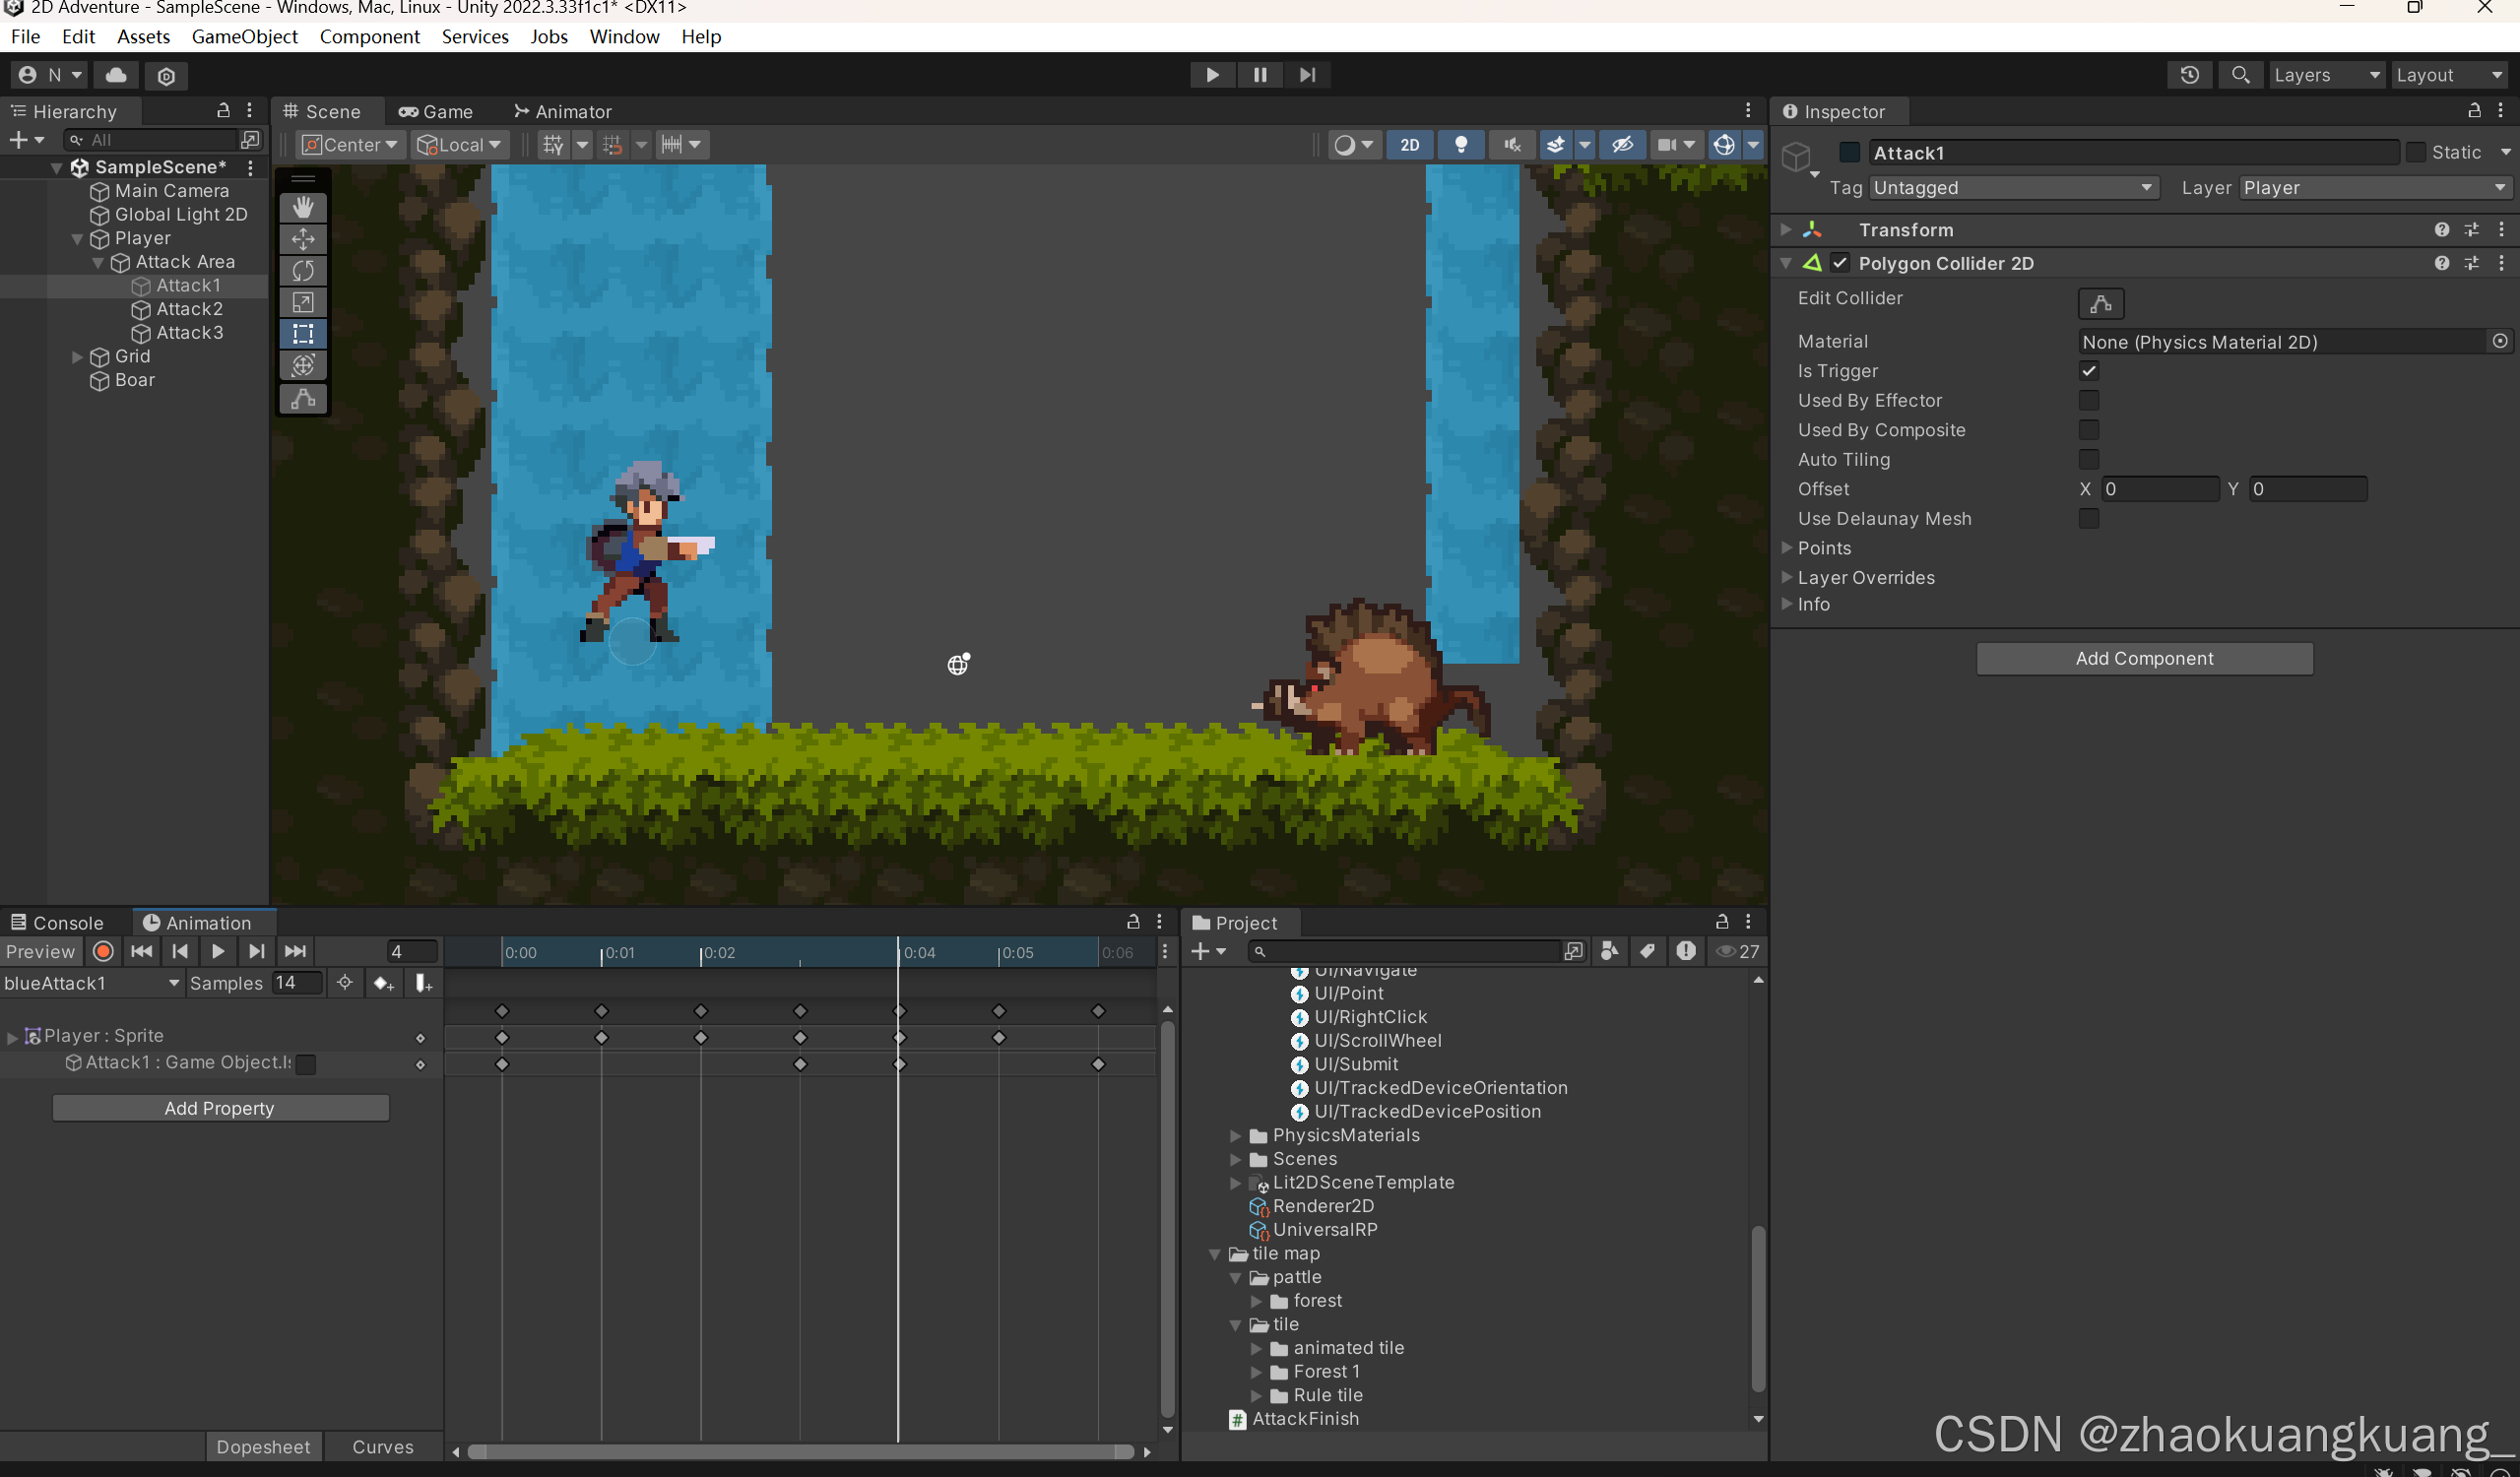Image resolution: width=2520 pixels, height=1477 pixels.
Task: Enable animation recording with red record button
Action: (x=103, y=951)
